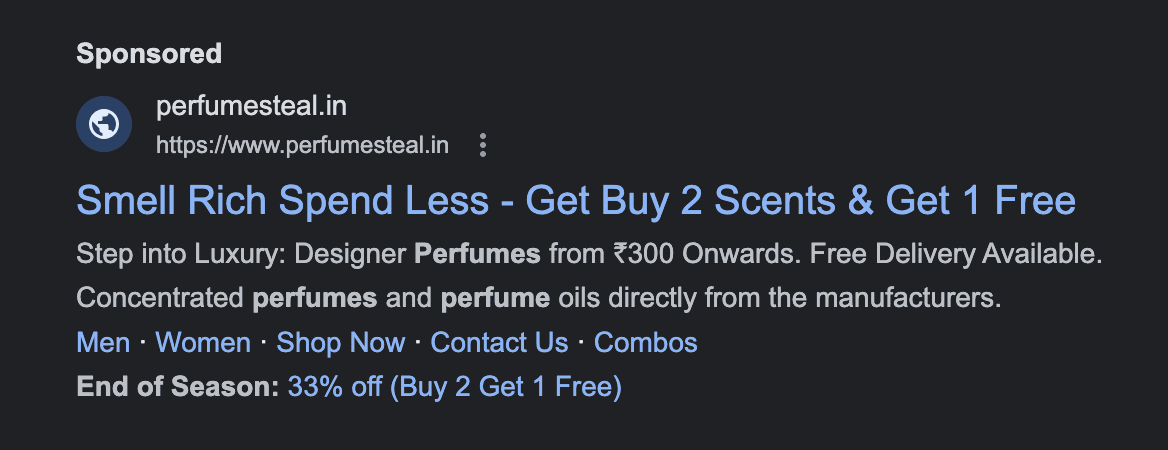
Task: Click the Step into Luxury text
Action: click(x=182, y=255)
